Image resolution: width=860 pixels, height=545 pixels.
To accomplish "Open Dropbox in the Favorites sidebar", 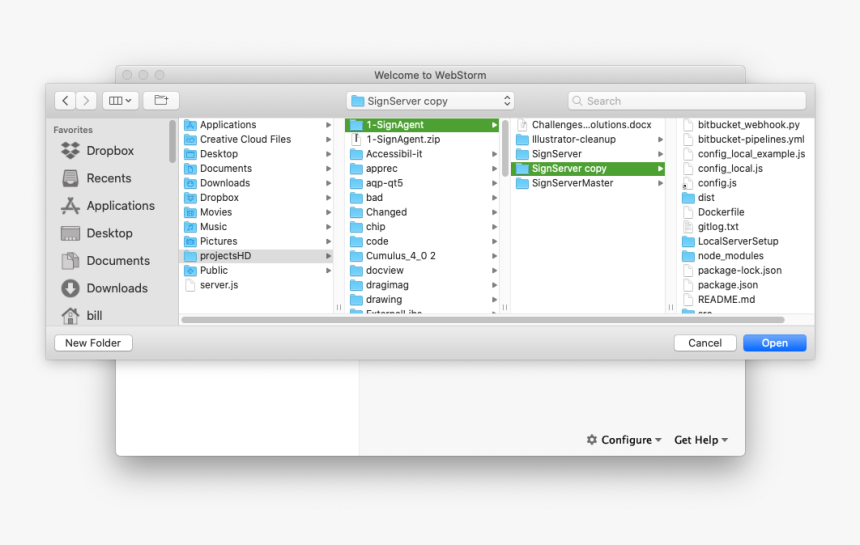I will [x=110, y=151].
